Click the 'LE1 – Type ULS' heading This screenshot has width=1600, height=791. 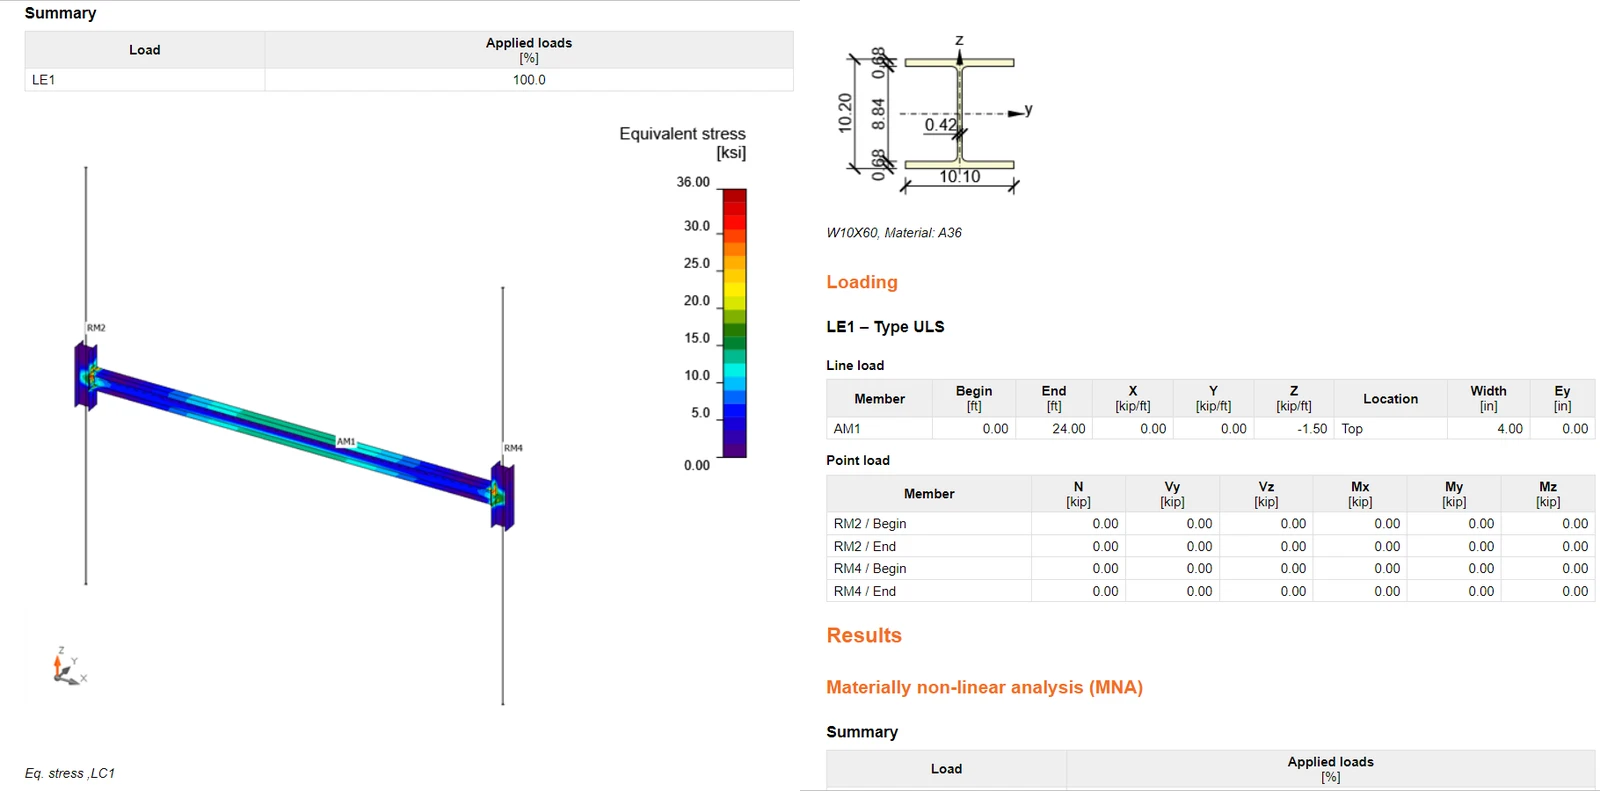pos(885,327)
